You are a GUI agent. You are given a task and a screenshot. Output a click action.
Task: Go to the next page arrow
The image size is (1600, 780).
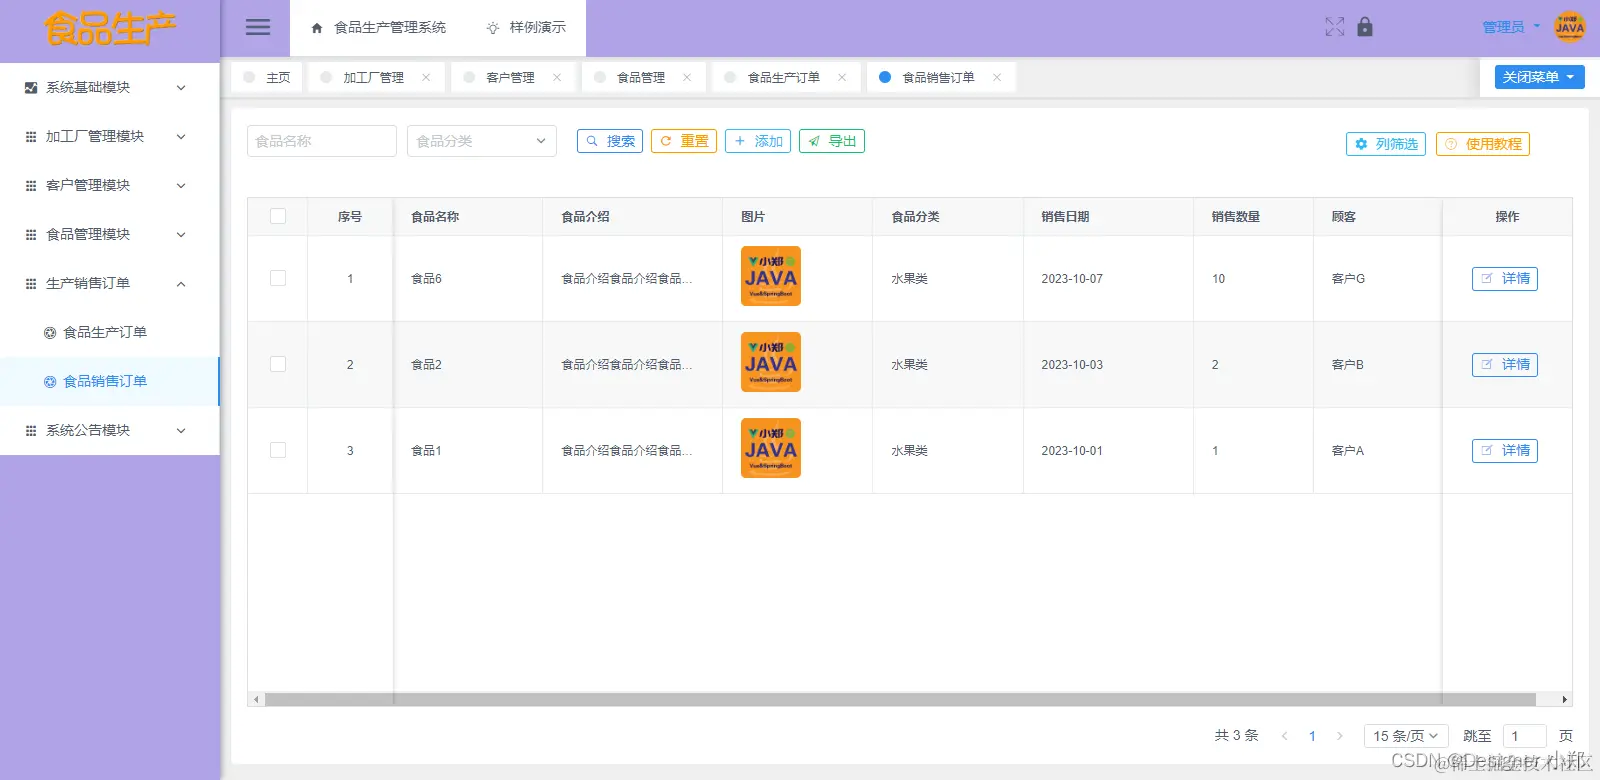coord(1340,736)
